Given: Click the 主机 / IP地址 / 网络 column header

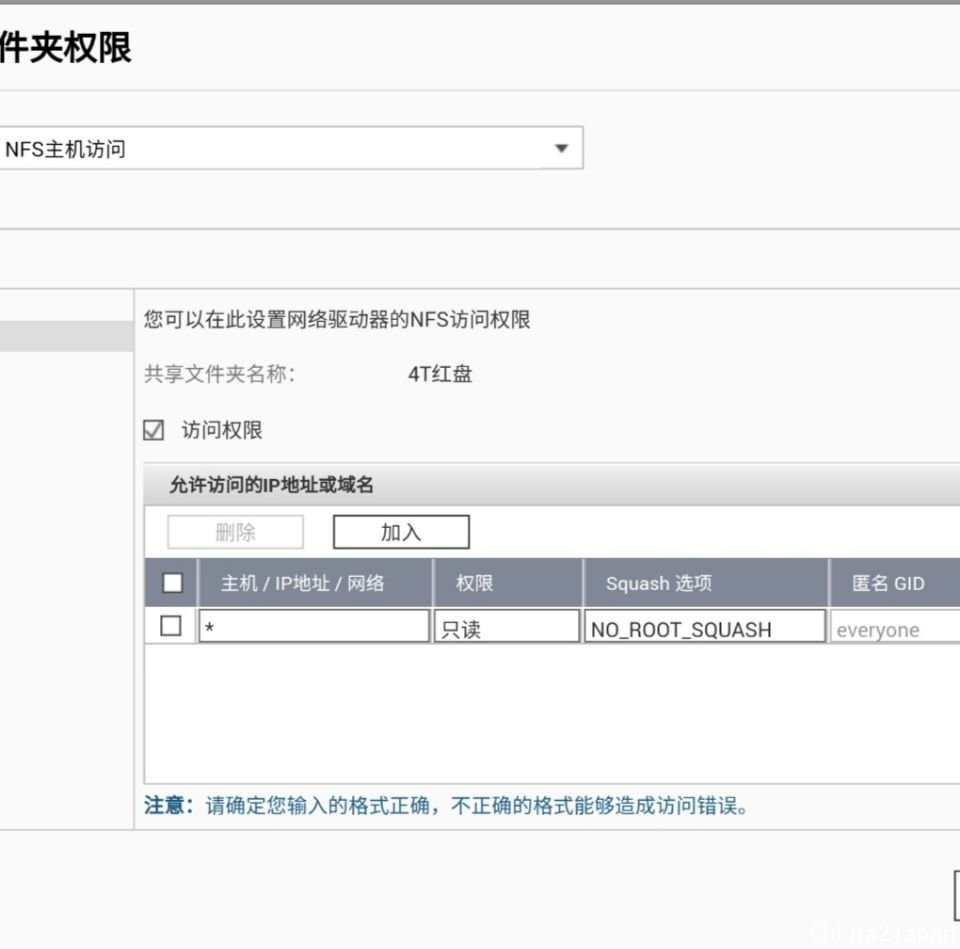Looking at the screenshot, I should point(303,583).
